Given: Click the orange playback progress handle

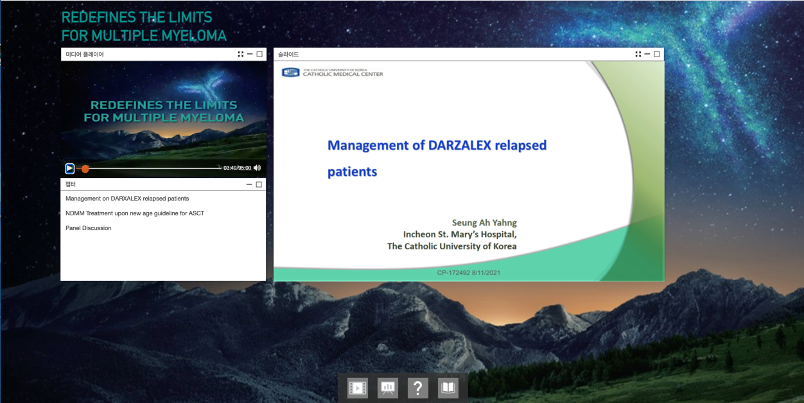Looking at the screenshot, I should coord(85,168).
